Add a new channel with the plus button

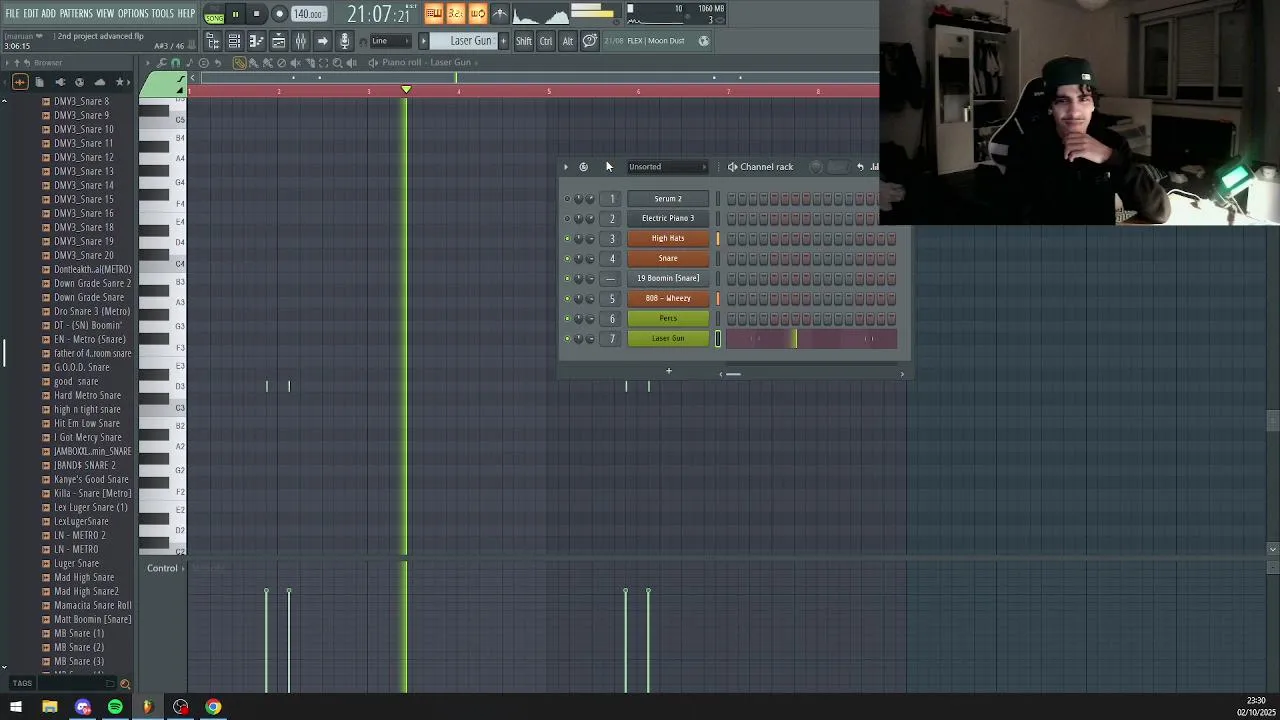pyautogui.click(x=669, y=371)
